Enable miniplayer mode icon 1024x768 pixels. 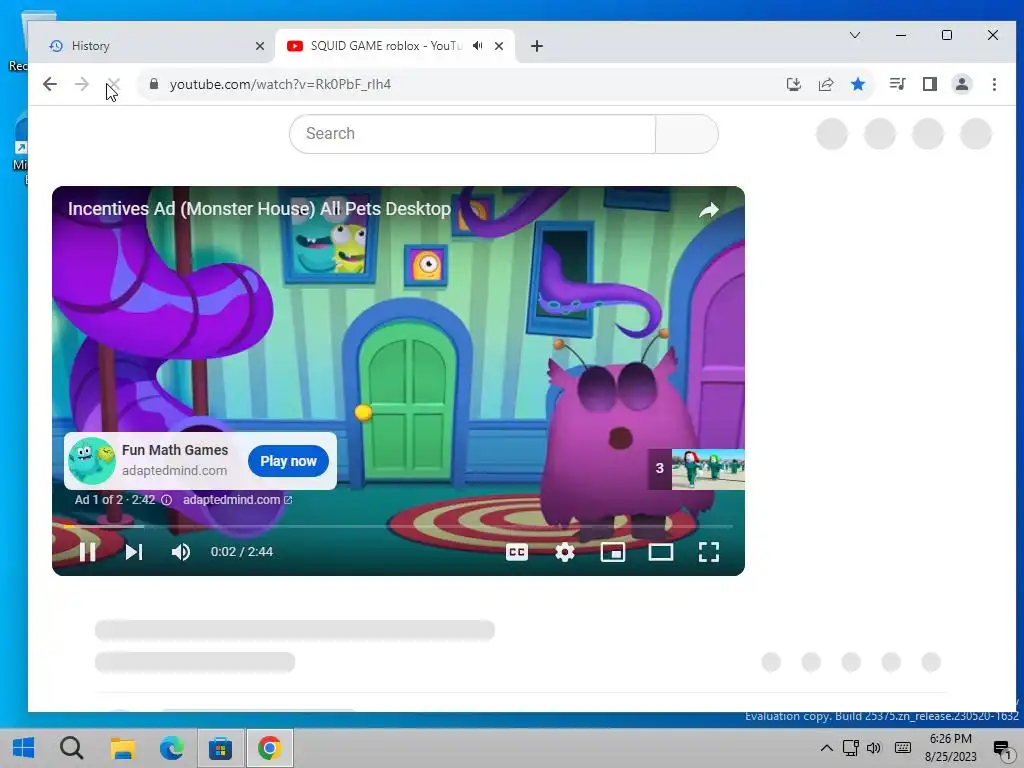pos(613,552)
